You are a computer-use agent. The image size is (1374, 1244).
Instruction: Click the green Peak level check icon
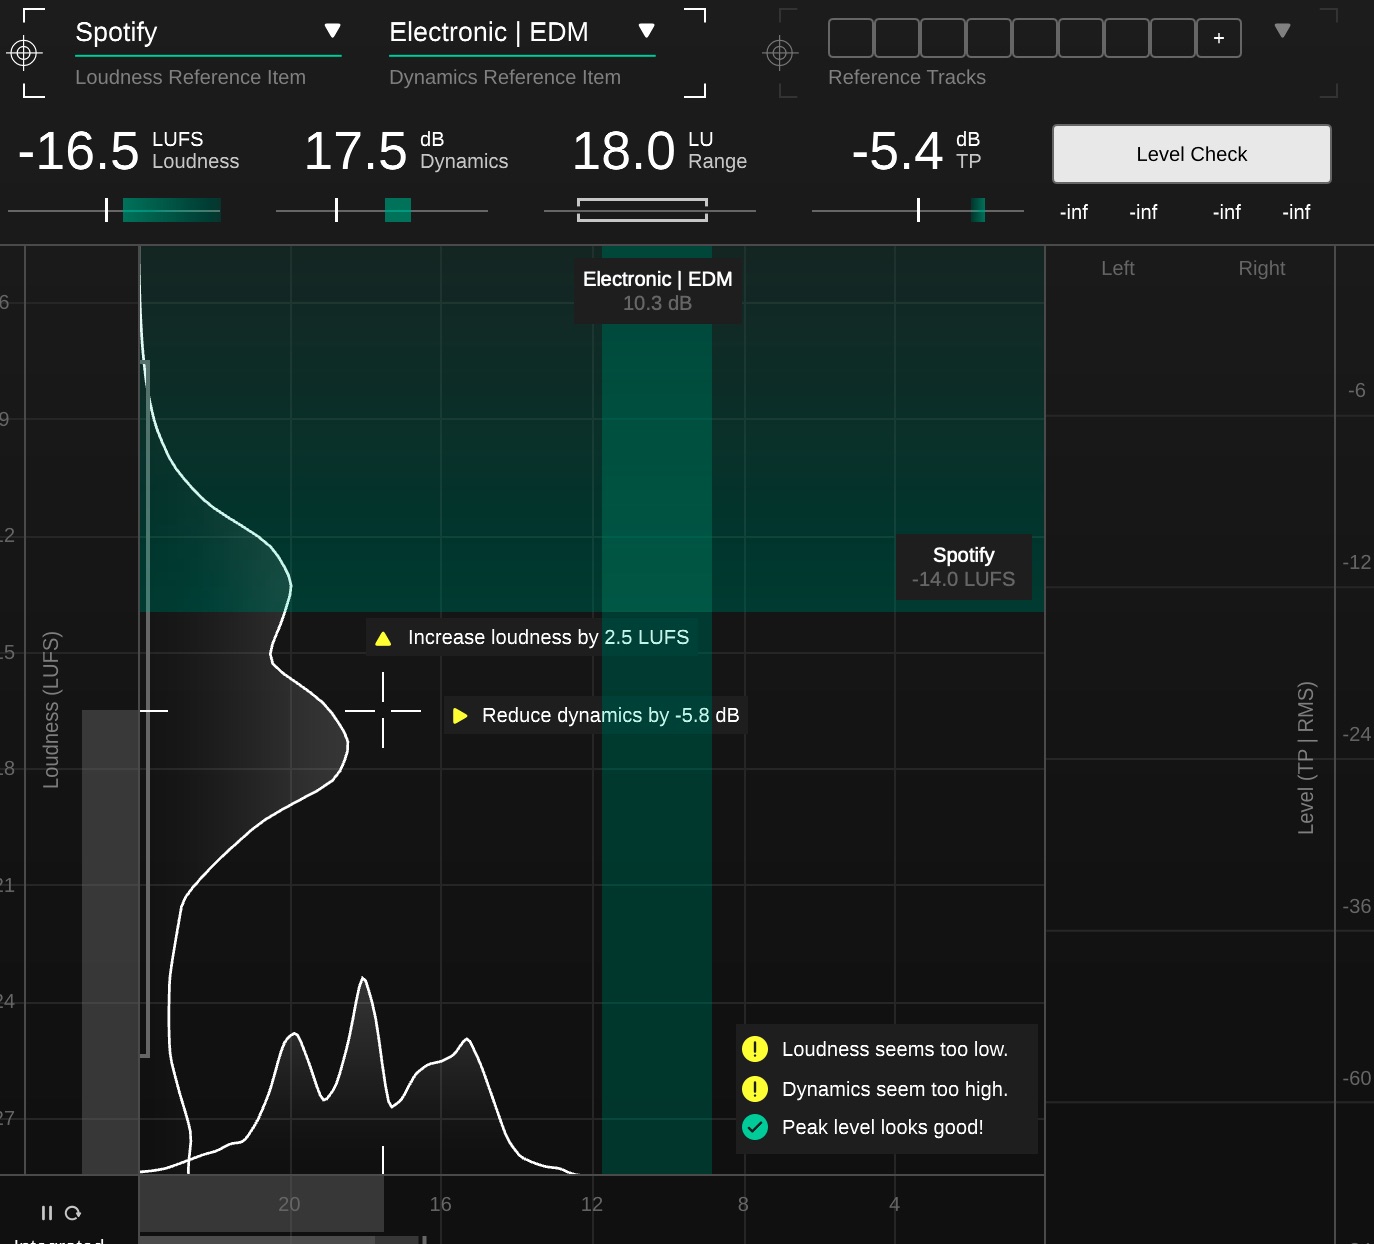point(755,1127)
